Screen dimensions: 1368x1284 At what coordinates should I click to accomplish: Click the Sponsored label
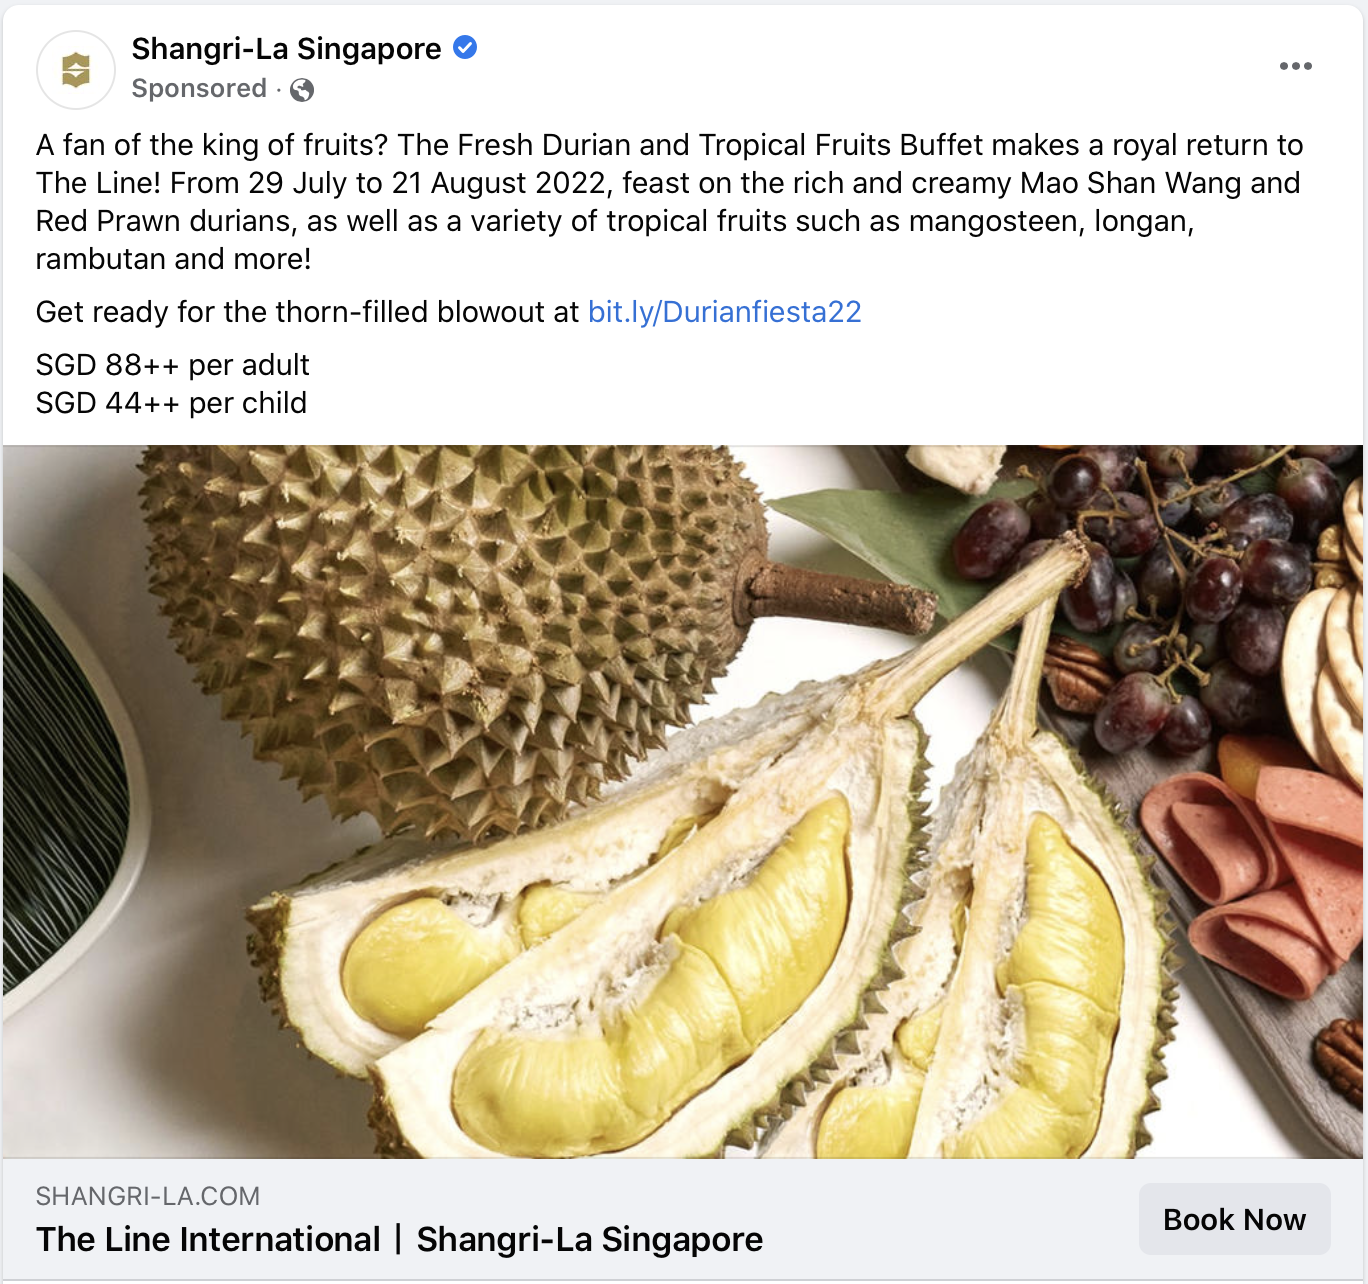coord(199,89)
